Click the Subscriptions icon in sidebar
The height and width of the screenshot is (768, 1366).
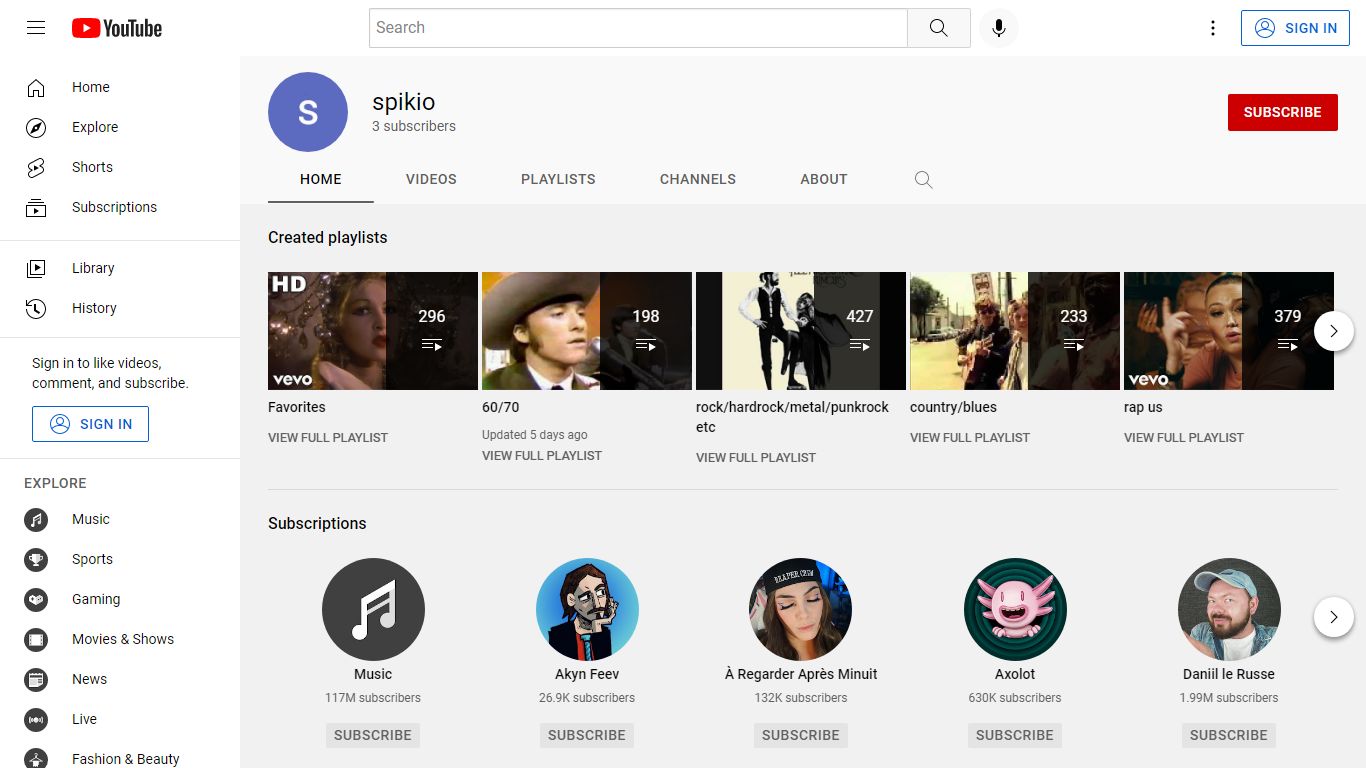pyautogui.click(x=36, y=207)
